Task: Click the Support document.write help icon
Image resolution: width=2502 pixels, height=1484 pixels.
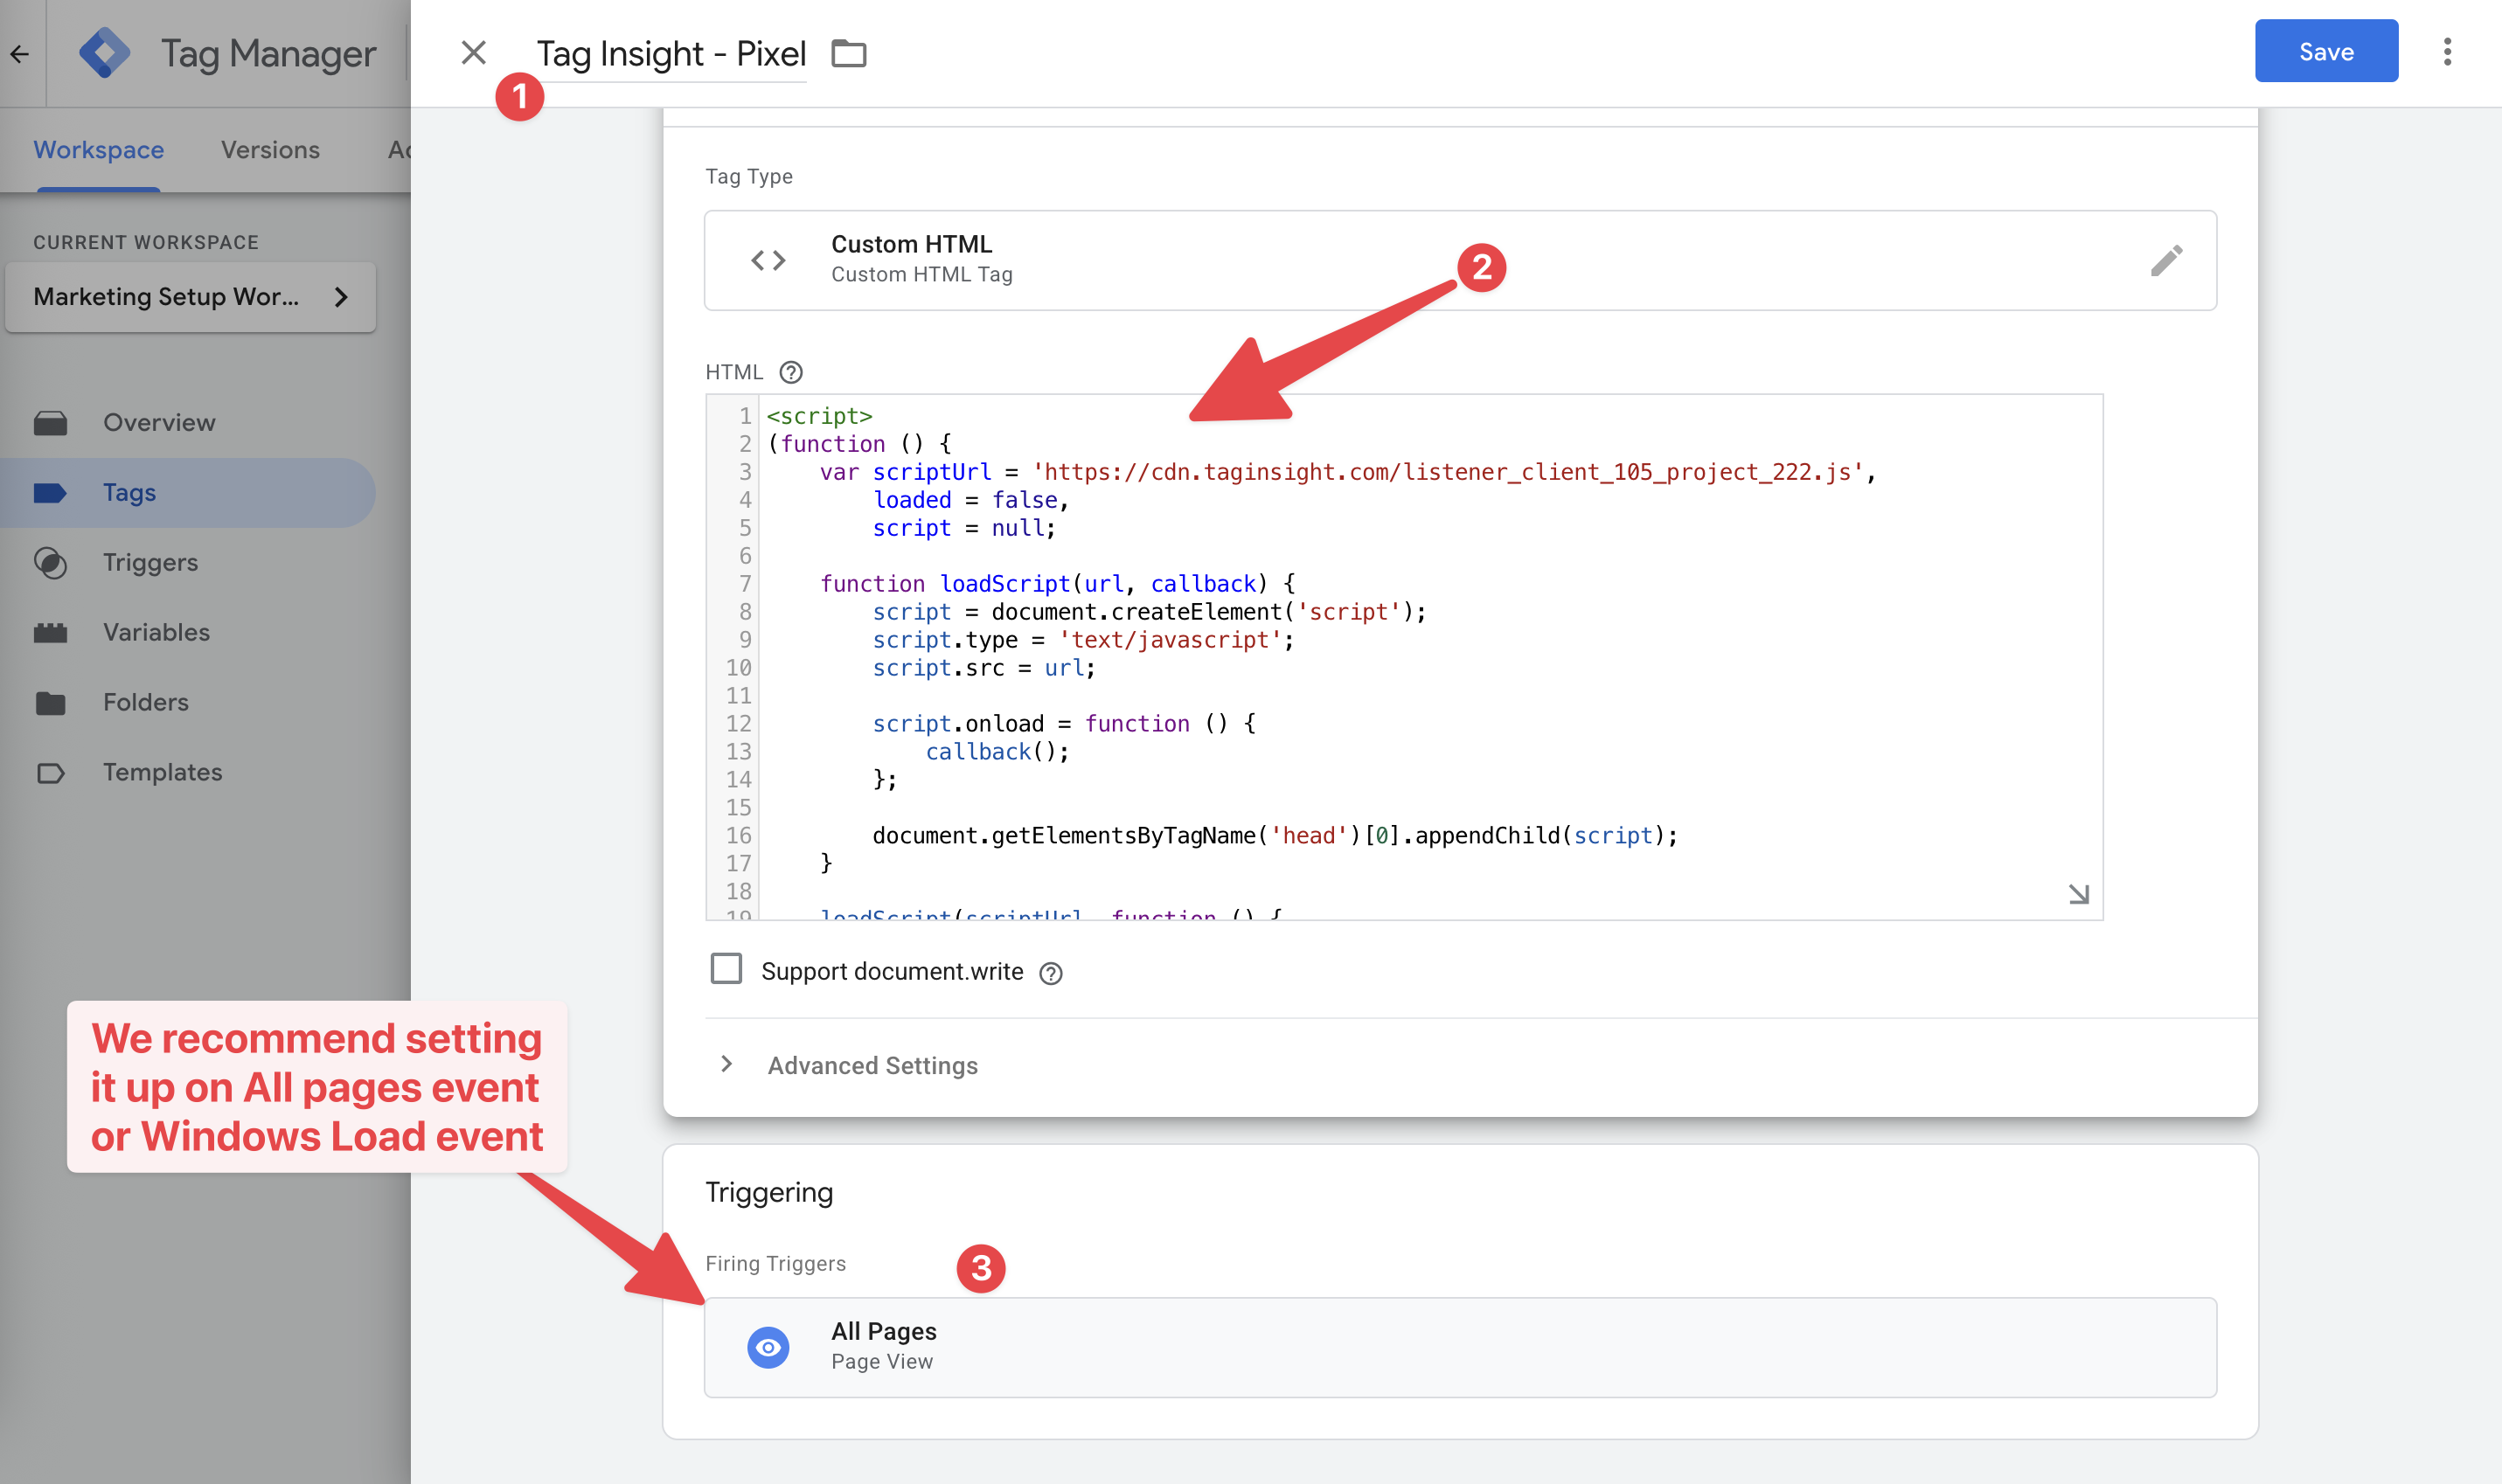Action: click(1050, 973)
